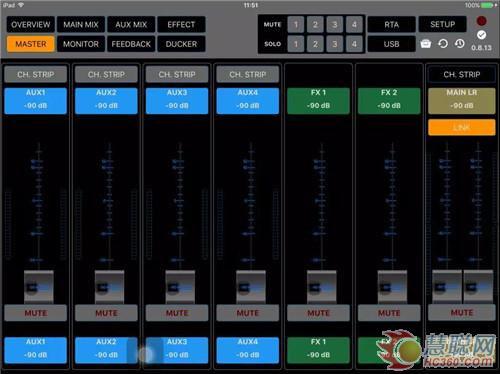This screenshot has width=500, height=374.
Task: Toggle mute group 2
Action: [315, 24]
